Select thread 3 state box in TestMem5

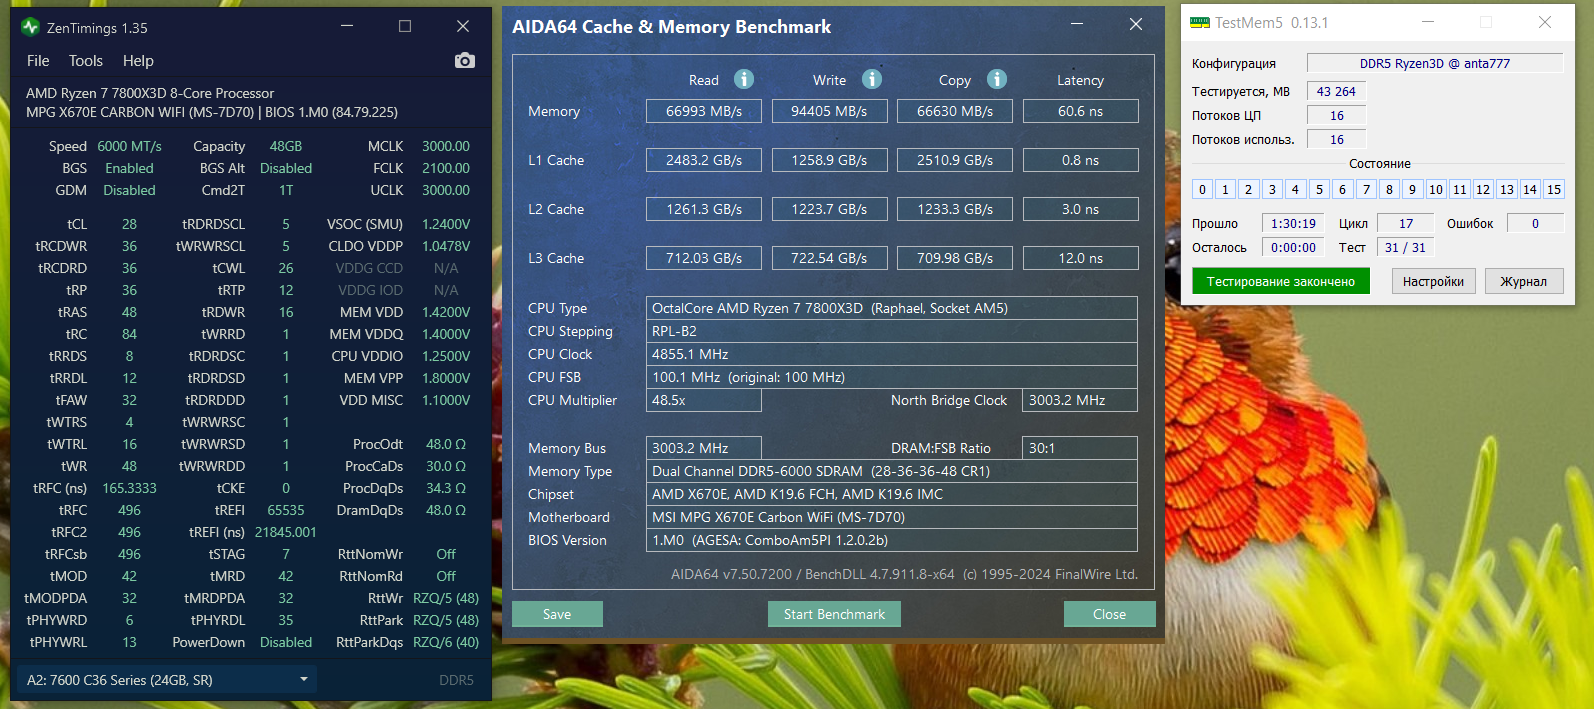click(x=1272, y=189)
